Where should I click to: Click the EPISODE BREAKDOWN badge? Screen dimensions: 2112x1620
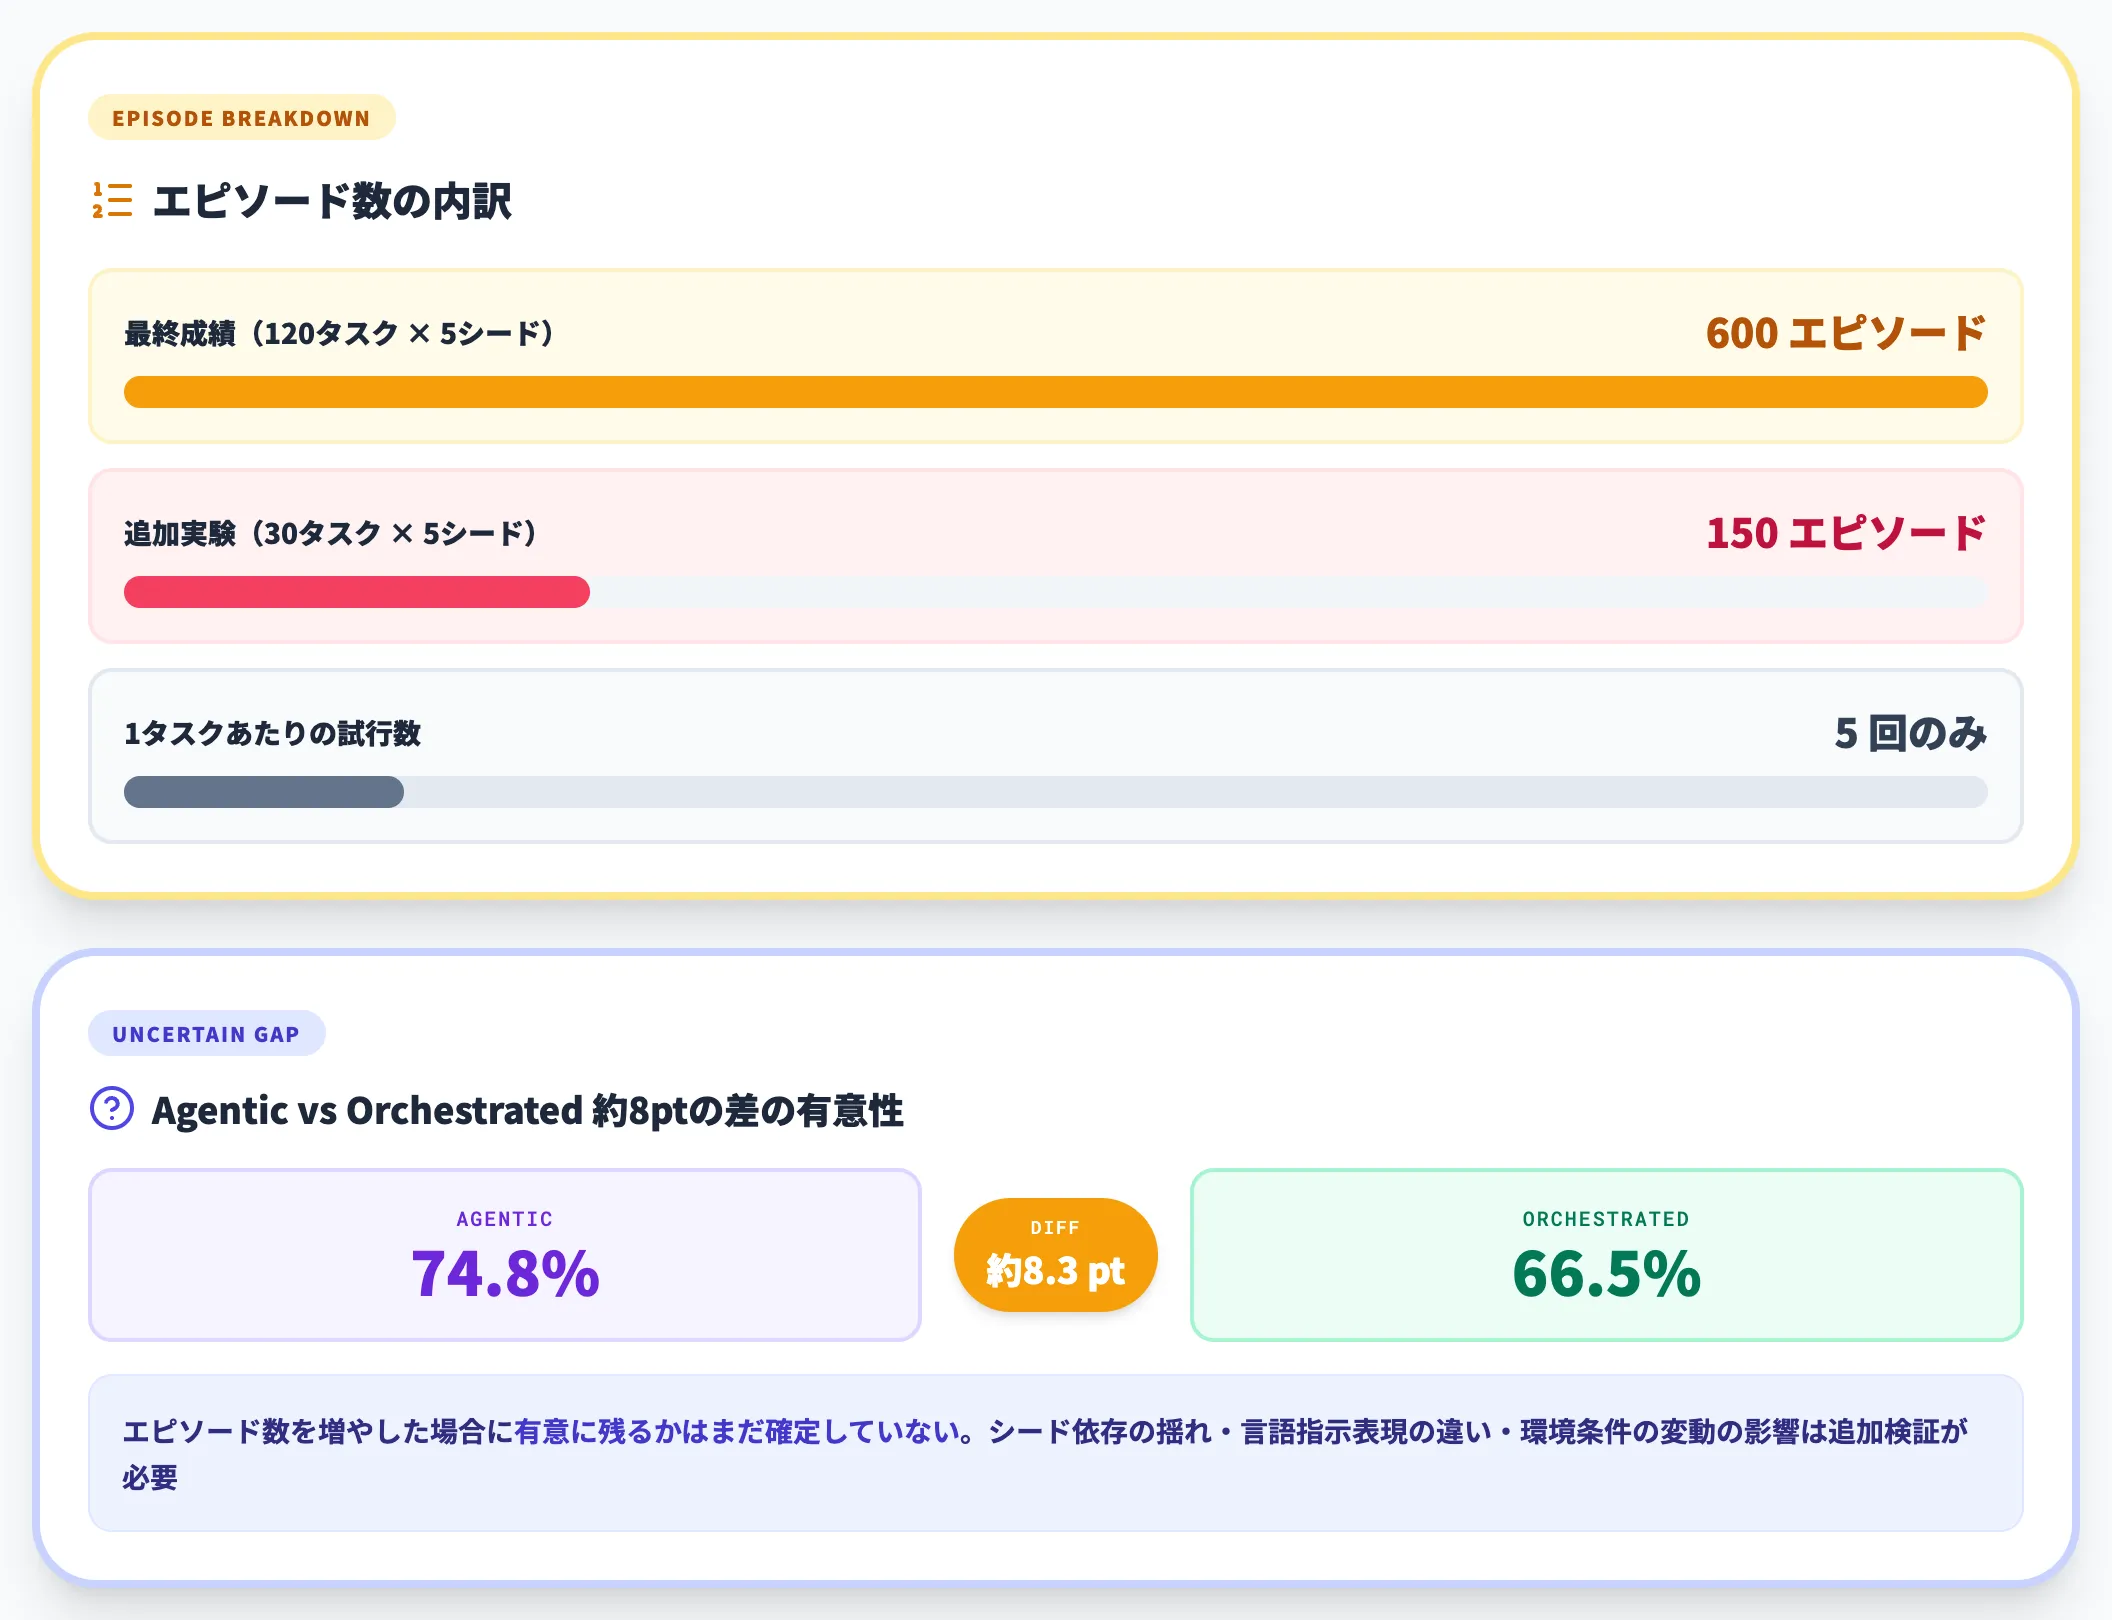[241, 118]
